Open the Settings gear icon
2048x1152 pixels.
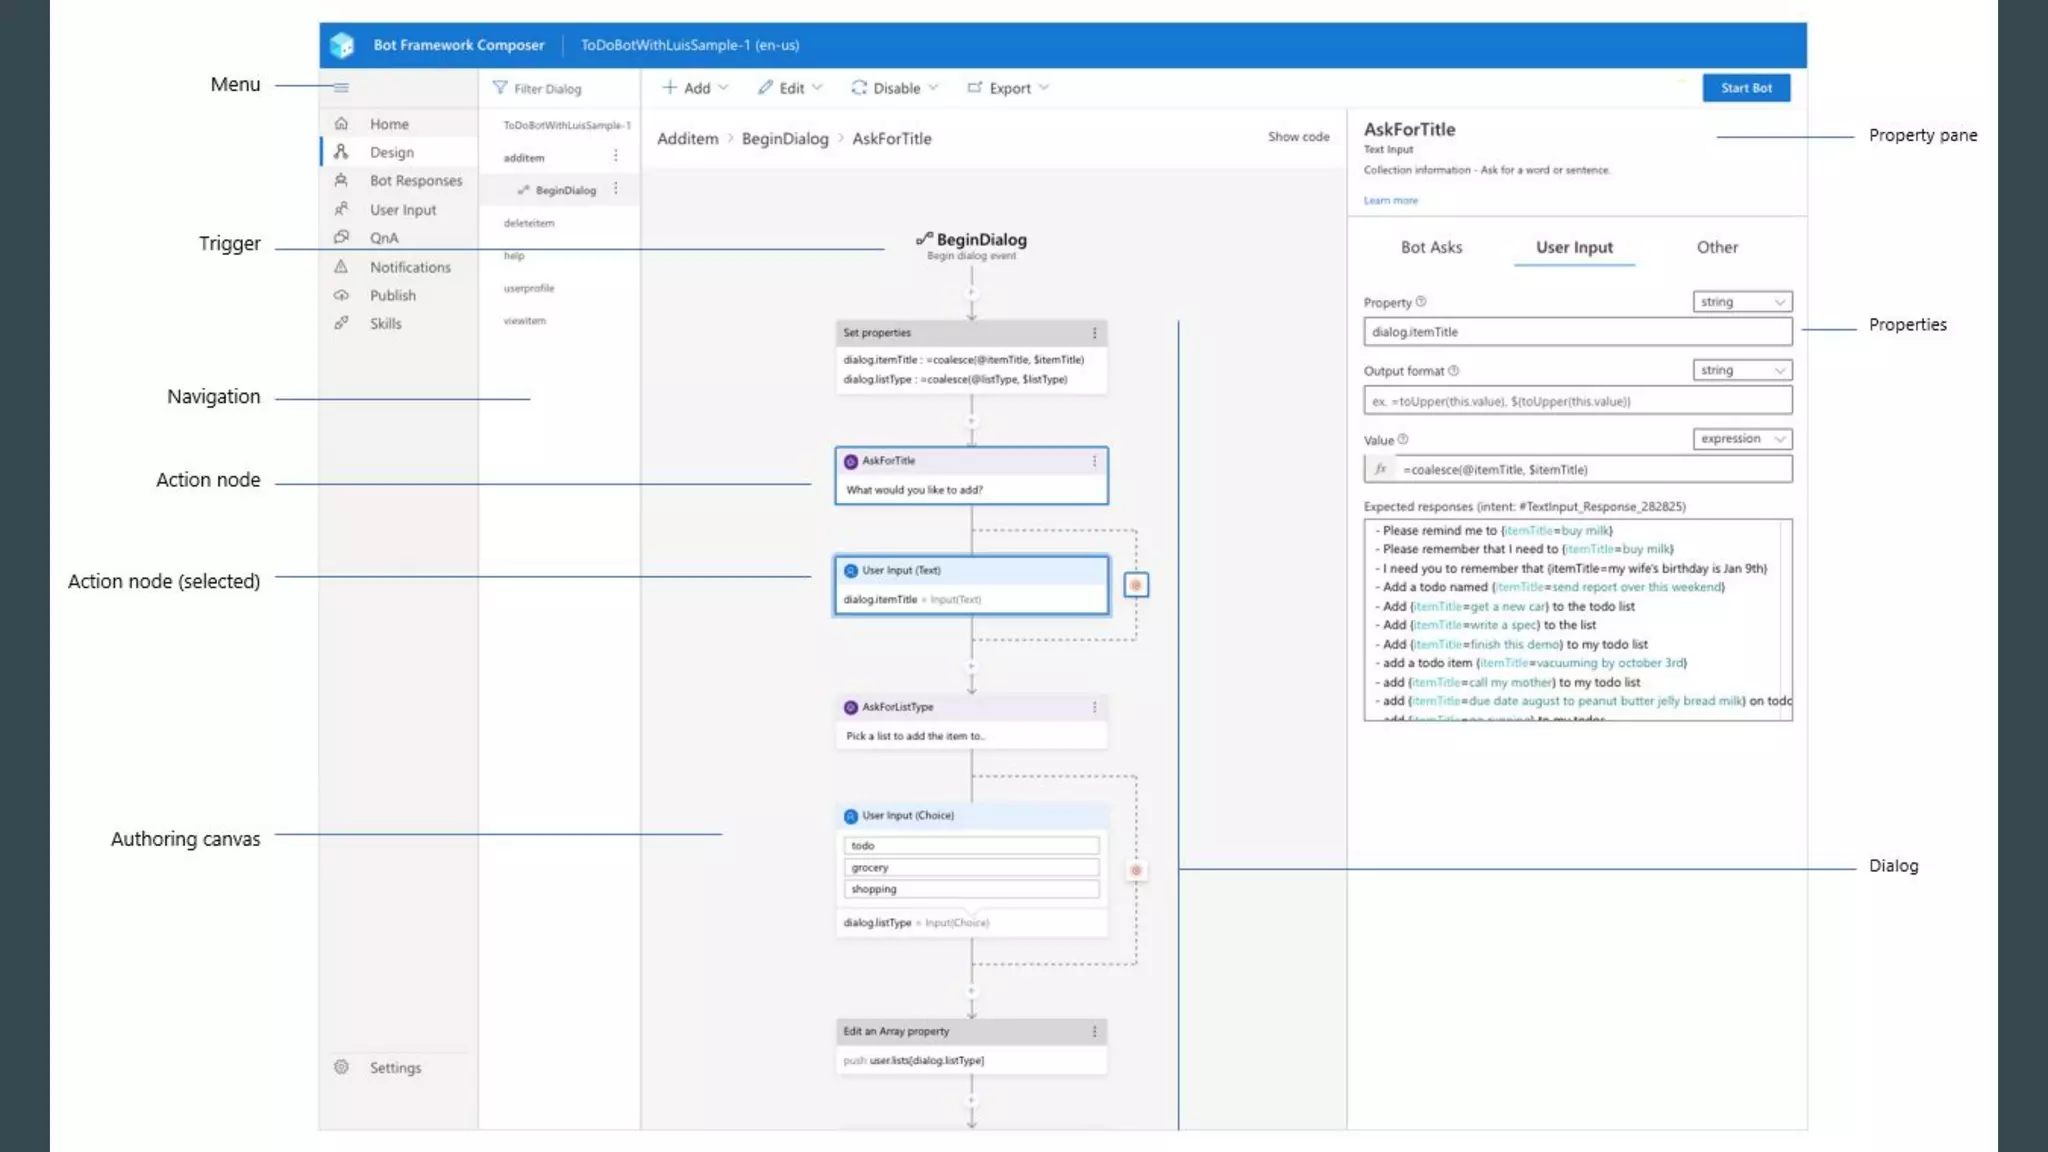click(341, 1067)
